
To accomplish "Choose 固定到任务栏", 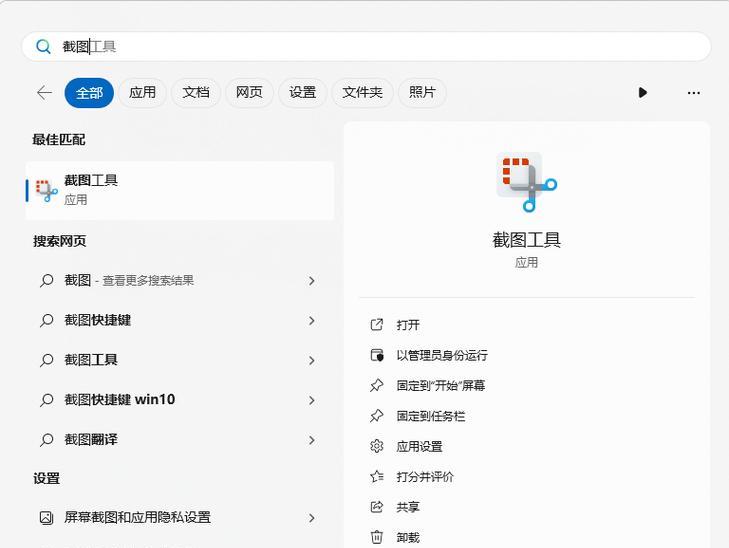I will (x=431, y=416).
